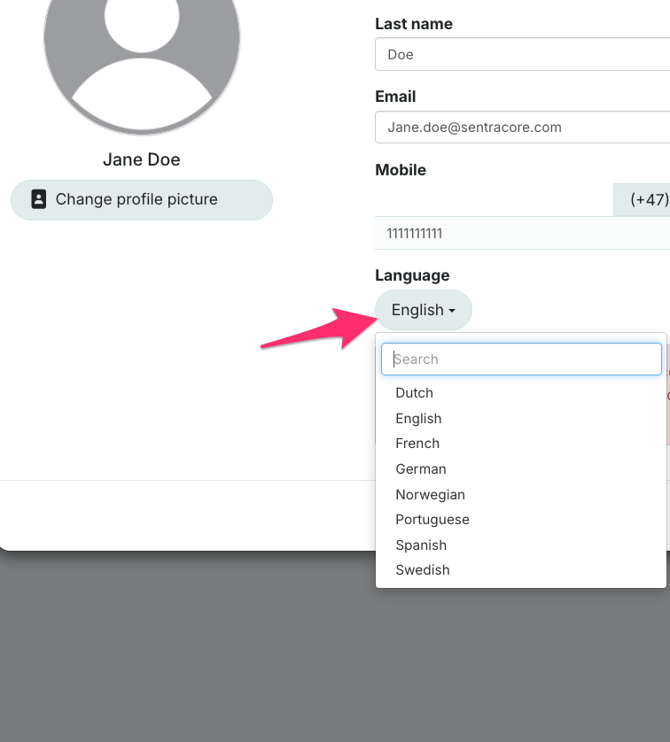Open the English language dropdown
Viewport: 670px width, 742px height.
click(x=422, y=310)
